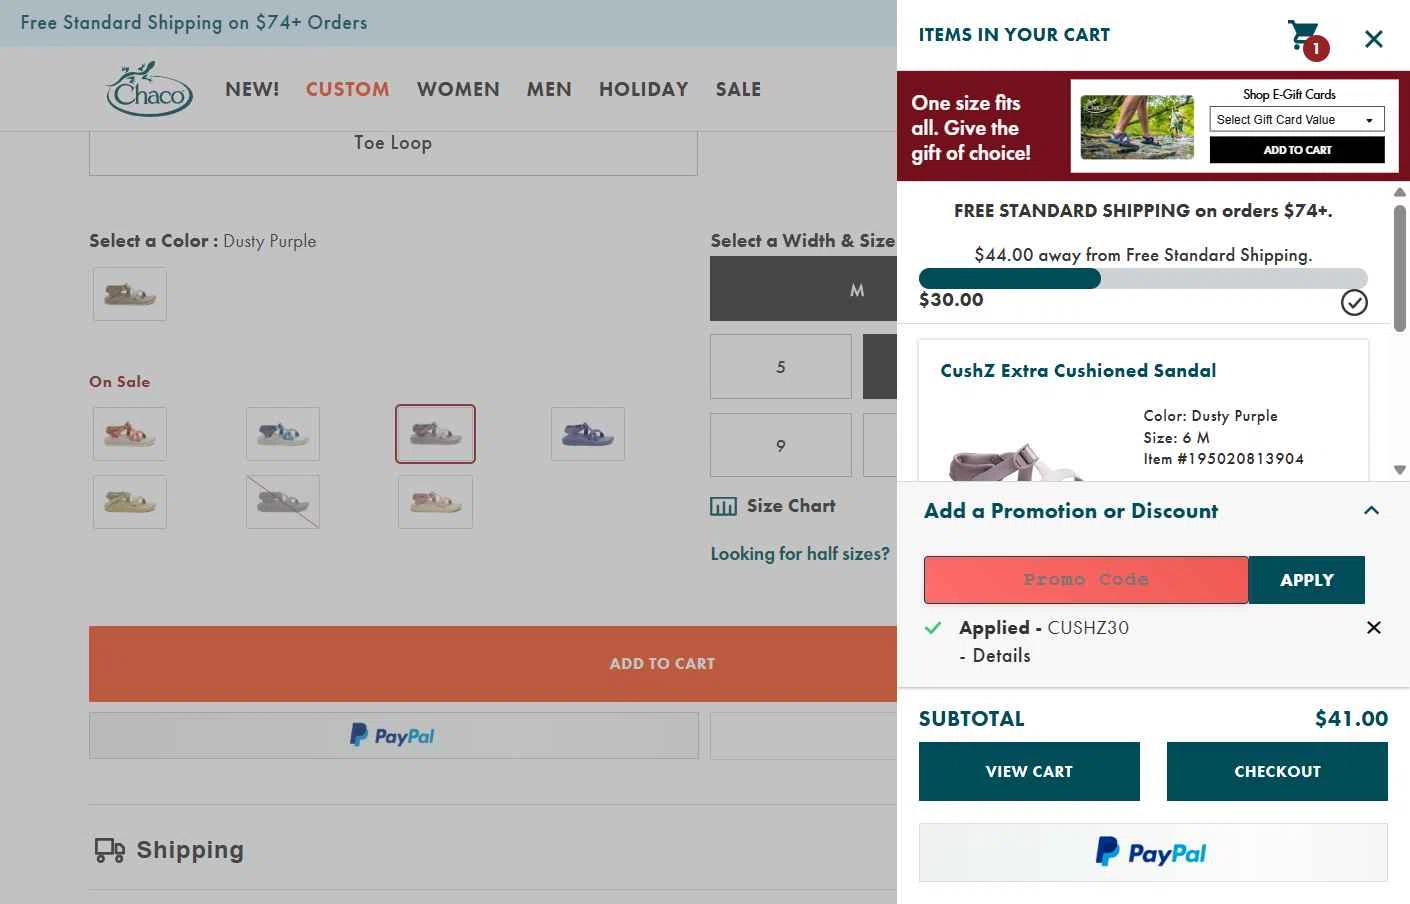This screenshot has height=904, width=1410.
Task: Select the Dusty Purple selected swatch
Action: click(435, 434)
